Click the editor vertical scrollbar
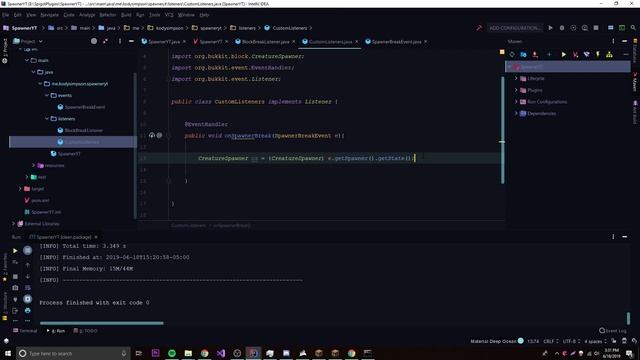Screen dimensions: 640x360 [x=502, y=130]
